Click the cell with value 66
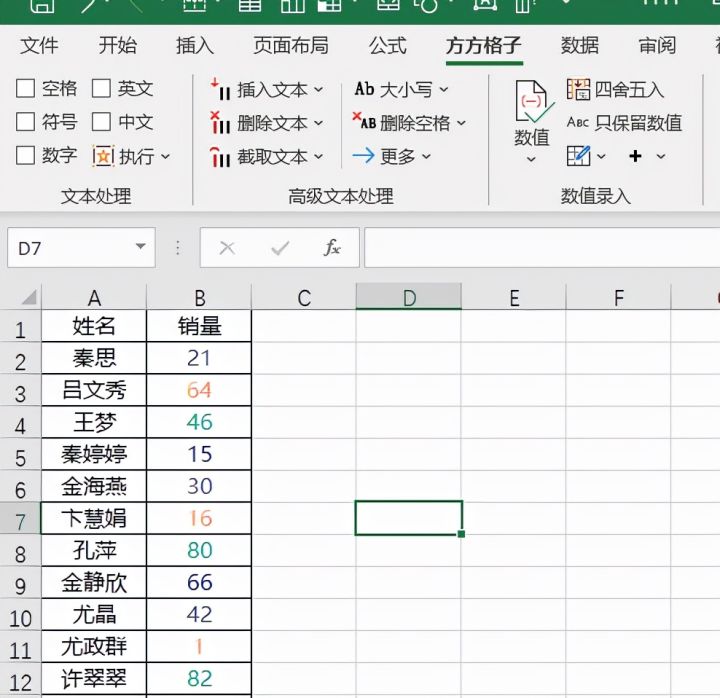This screenshot has width=720, height=698. 199,582
